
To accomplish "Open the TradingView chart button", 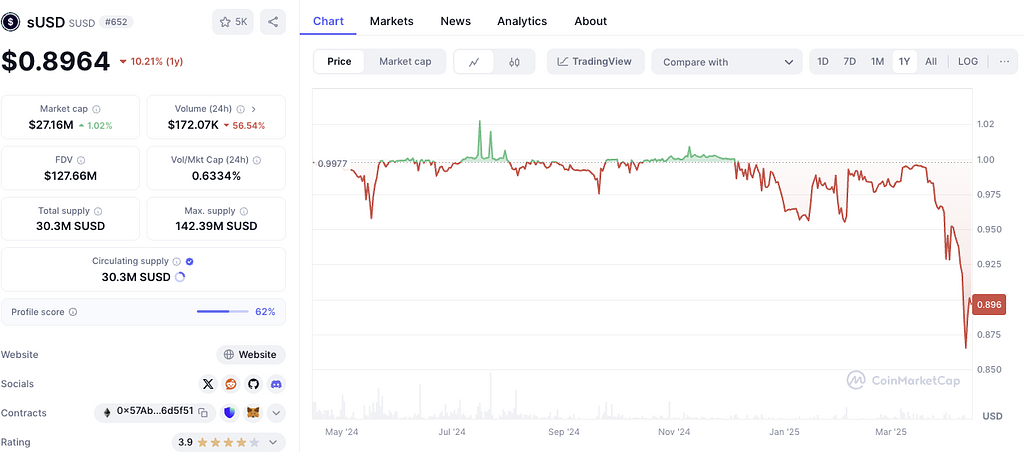I will point(594,61).
